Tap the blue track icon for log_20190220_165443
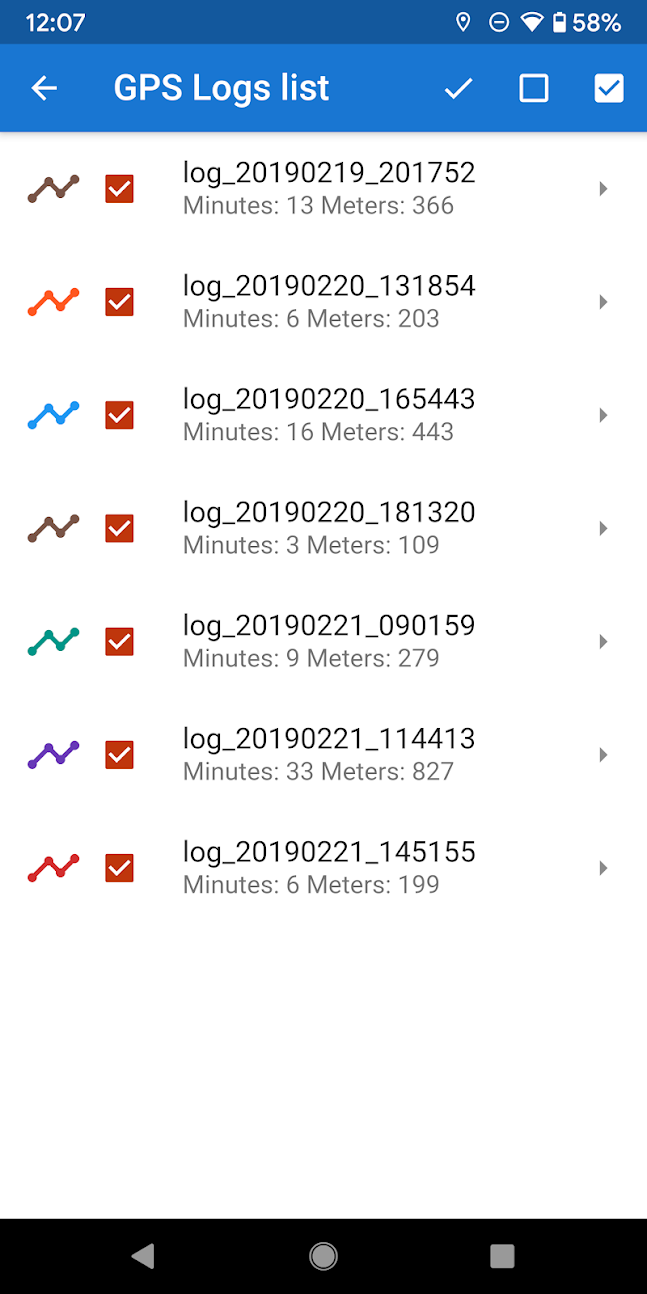Viewport: 647px width, 1294px height. pos(53,415)
